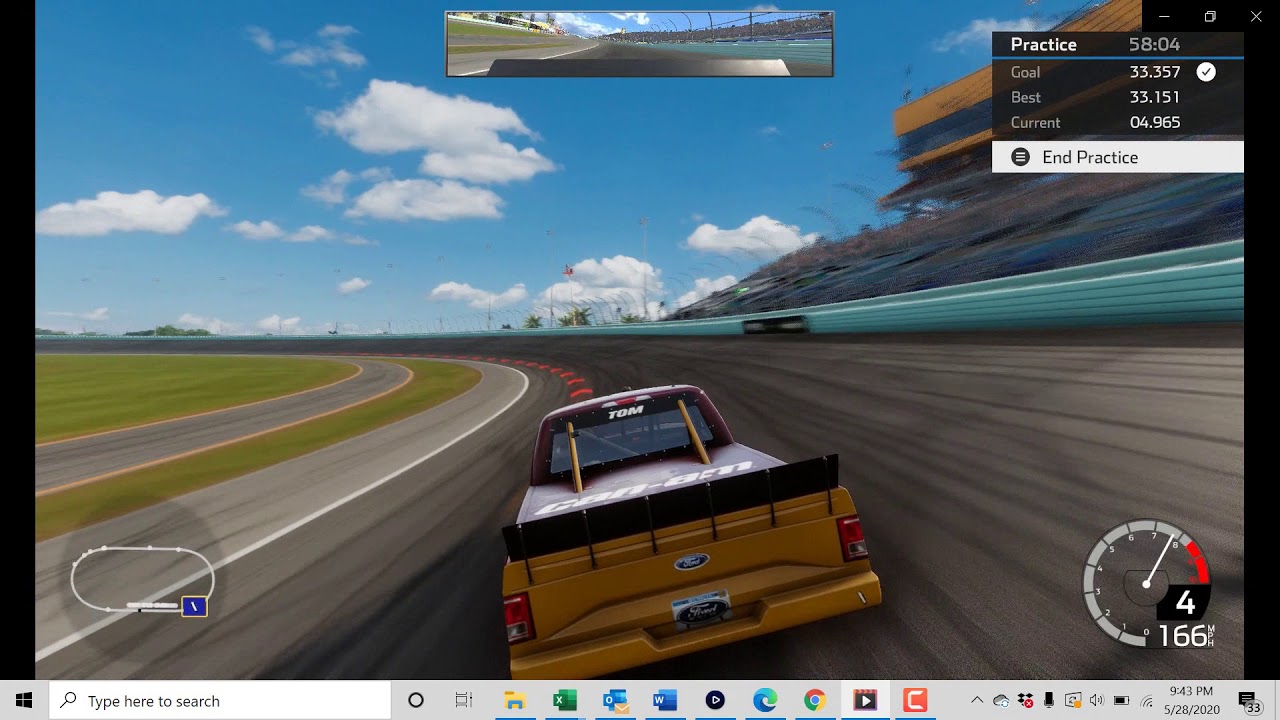Click the Goal checkmark icon
The image size is (1280, 720).
1206,72
